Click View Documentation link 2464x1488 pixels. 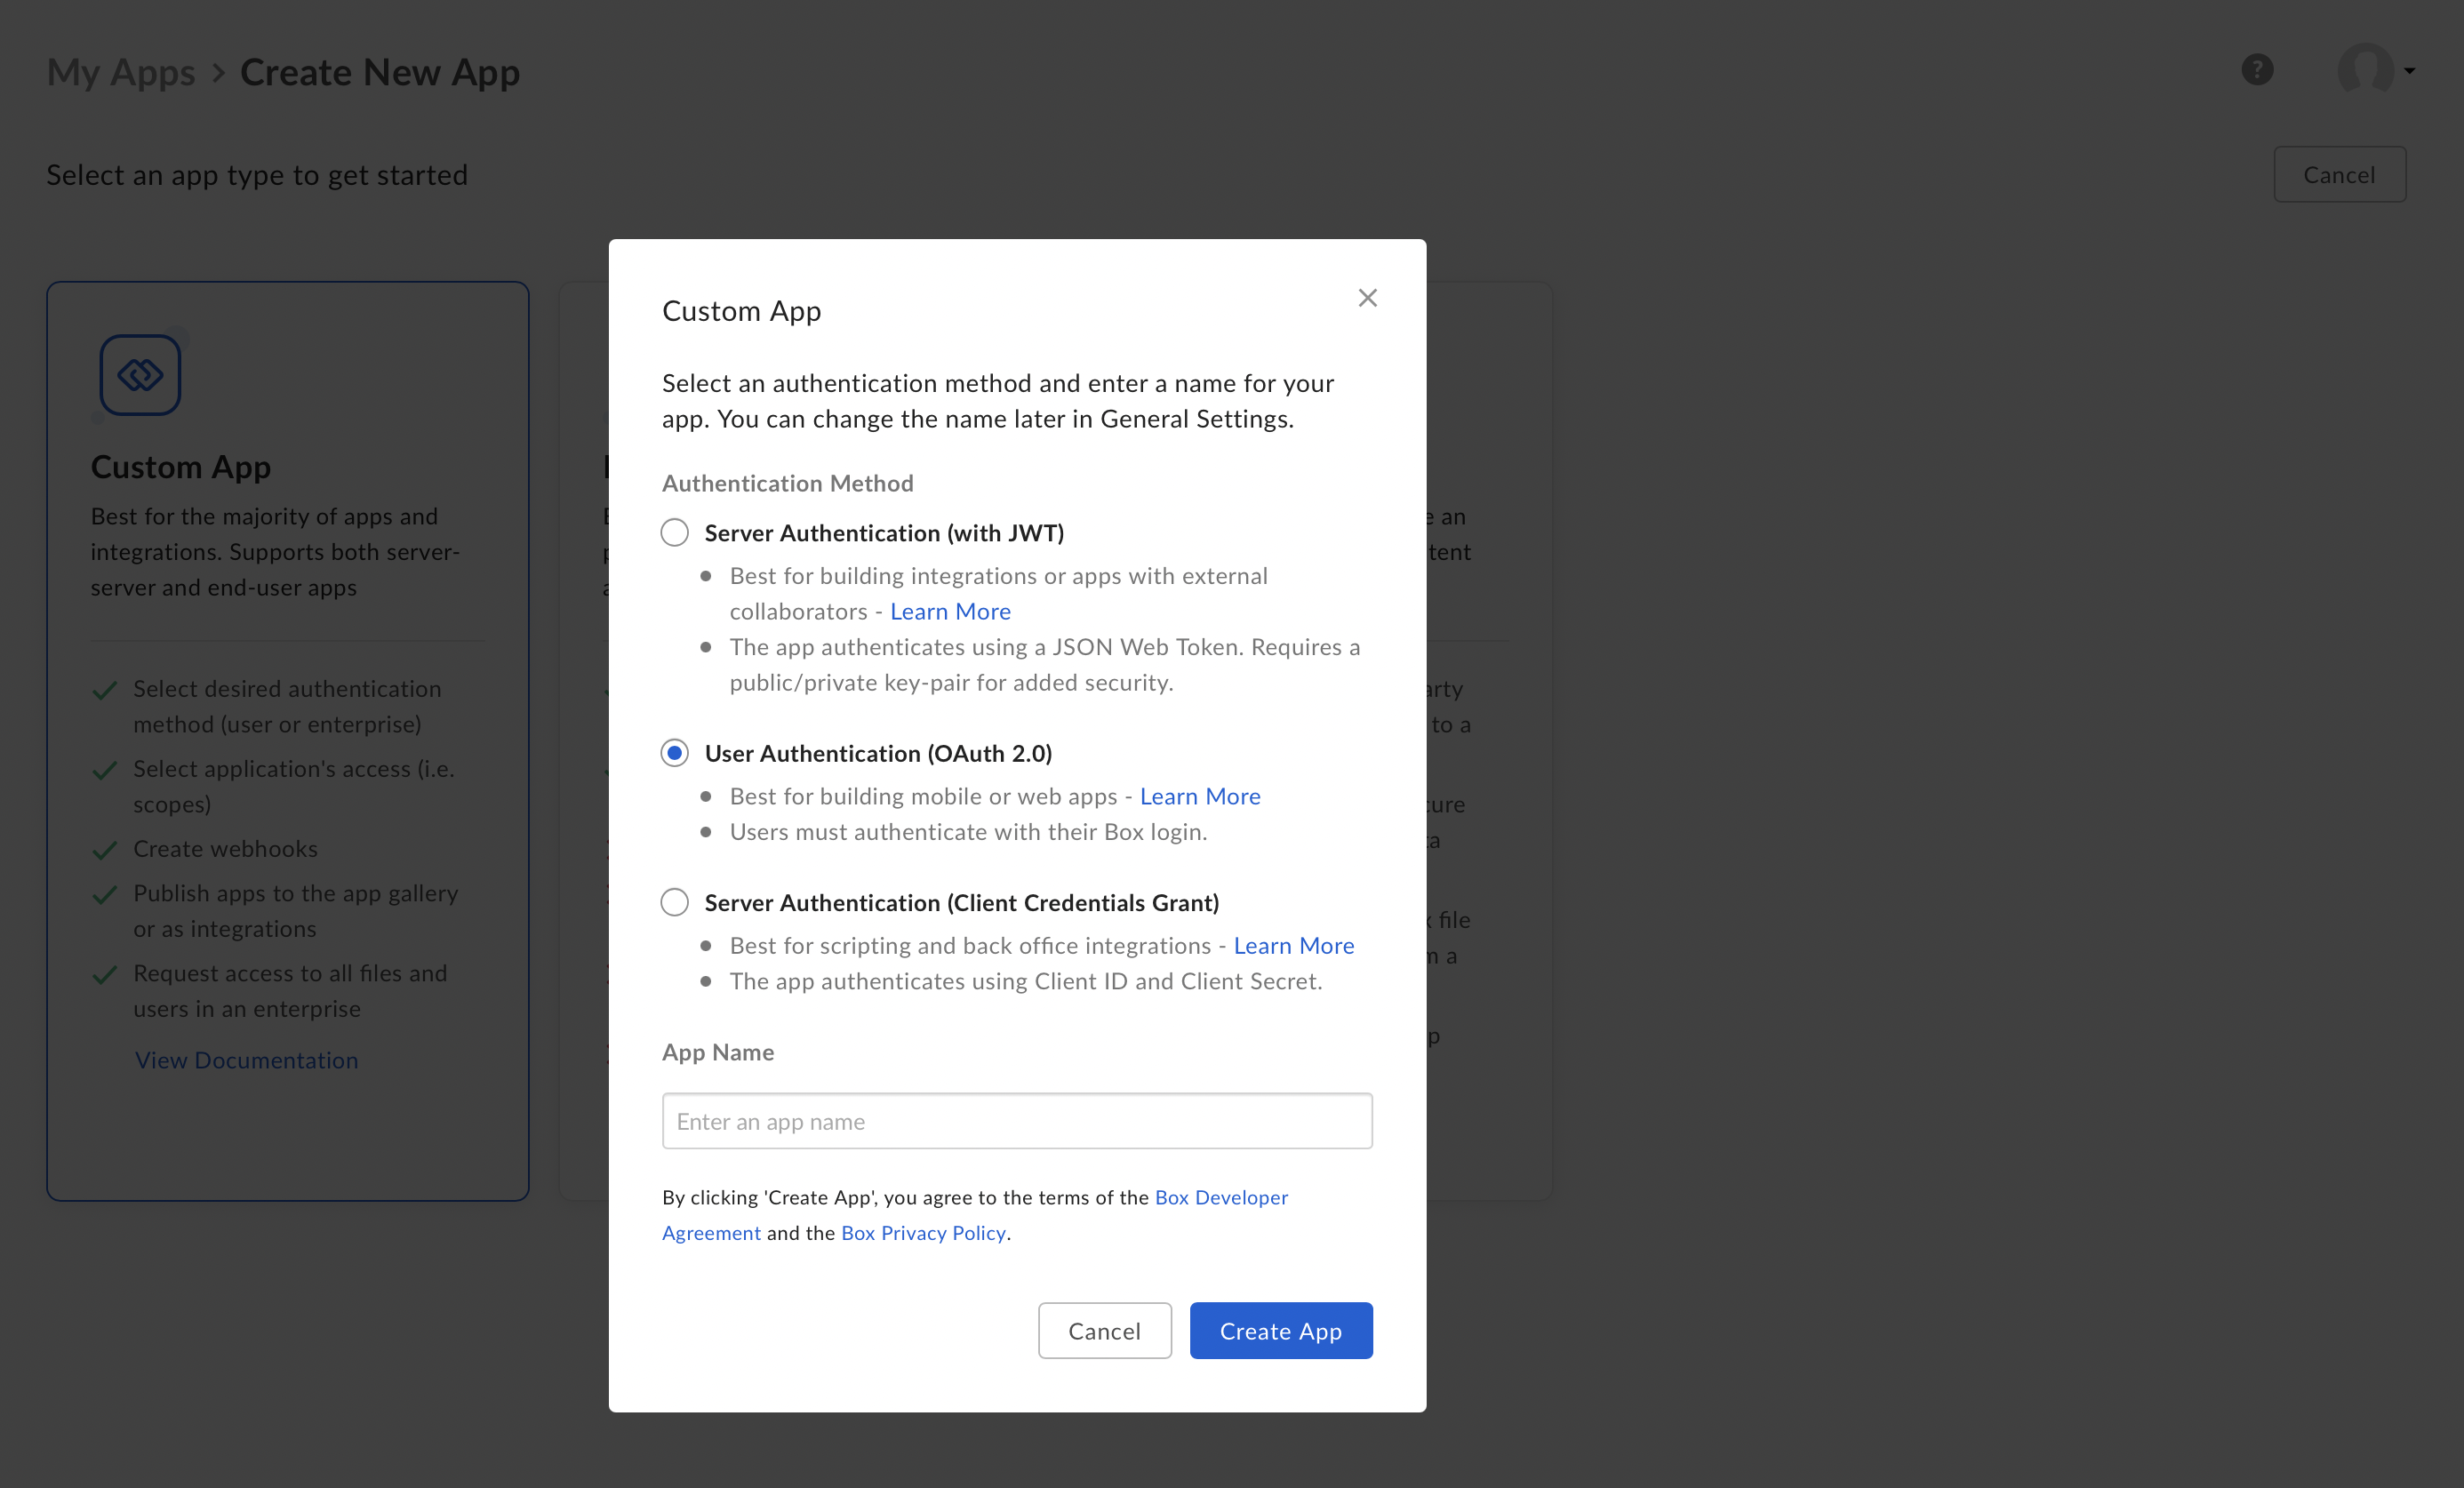pos(246,1059)
